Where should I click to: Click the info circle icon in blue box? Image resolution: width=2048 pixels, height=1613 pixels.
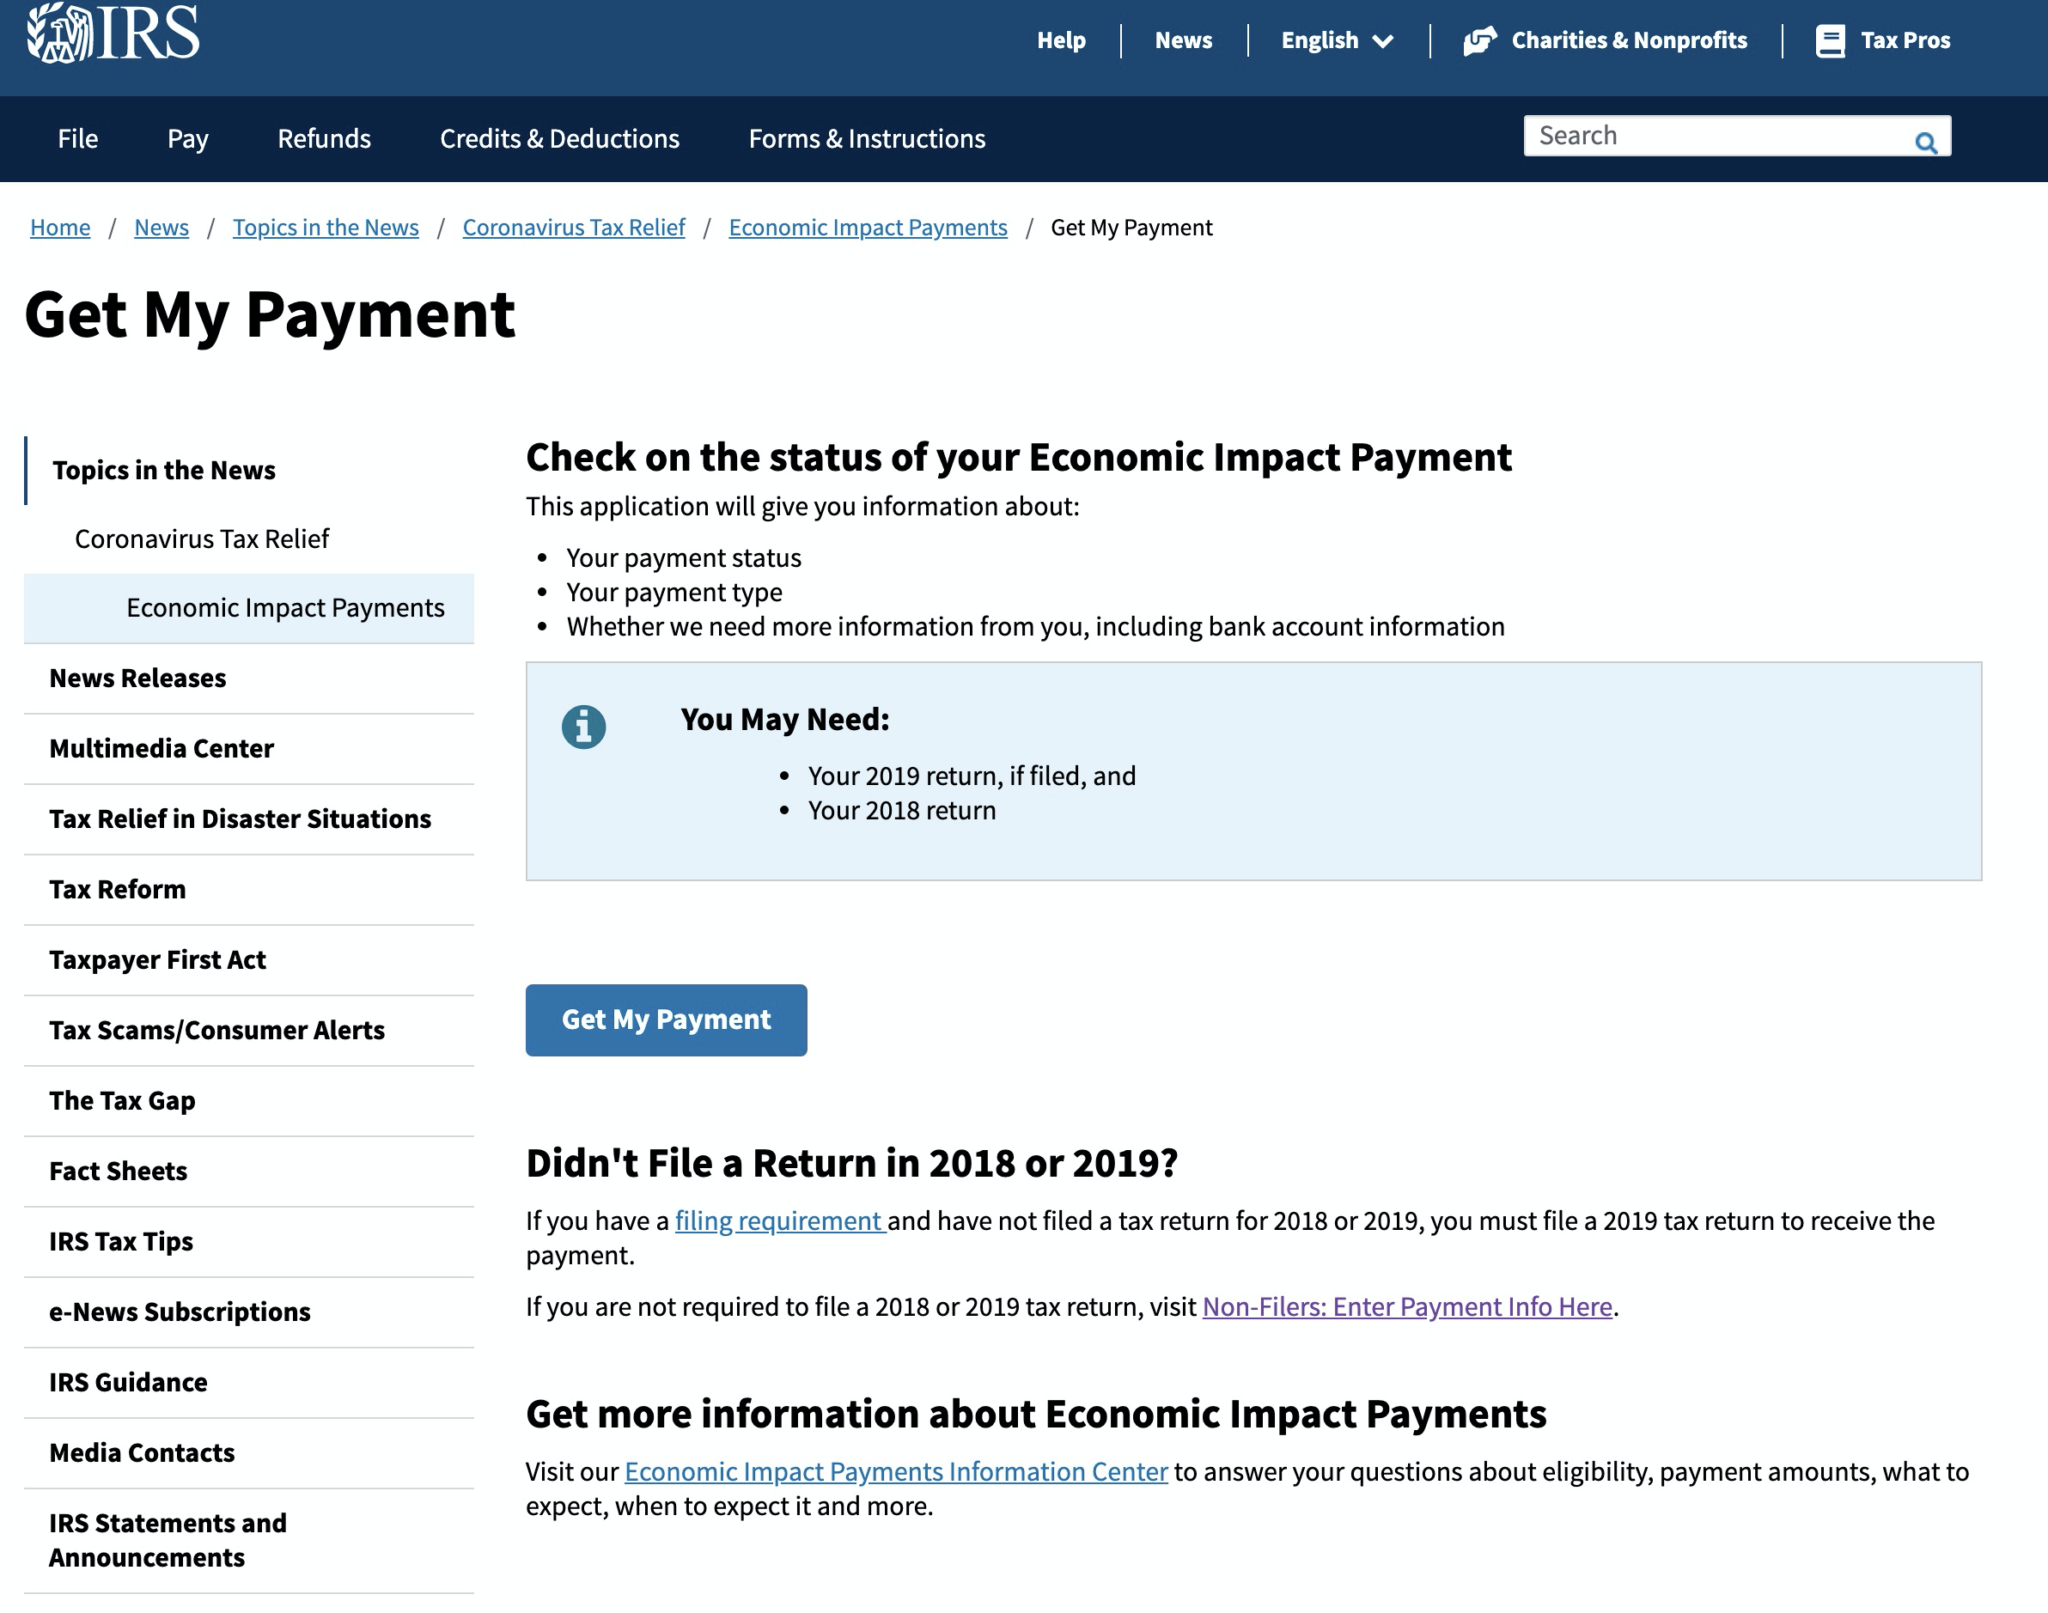pos(583,723)
